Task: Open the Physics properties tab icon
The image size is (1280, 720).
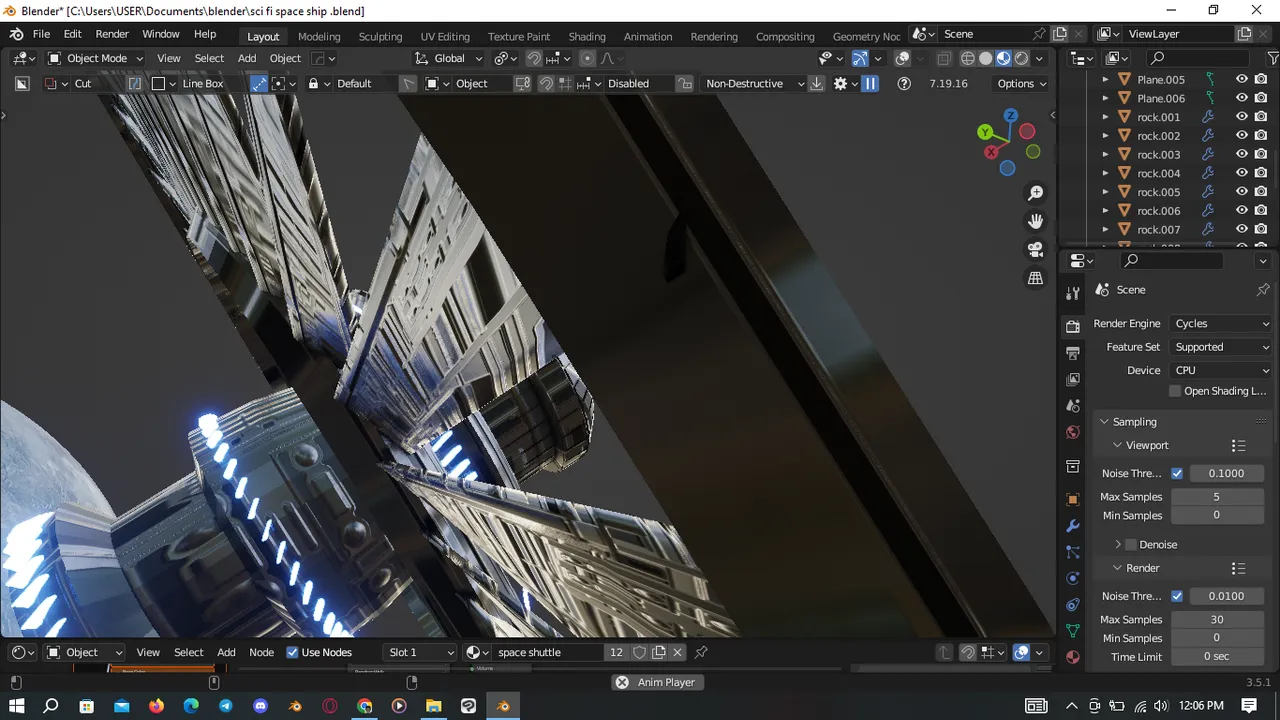Action: [x=1073, y=578]
